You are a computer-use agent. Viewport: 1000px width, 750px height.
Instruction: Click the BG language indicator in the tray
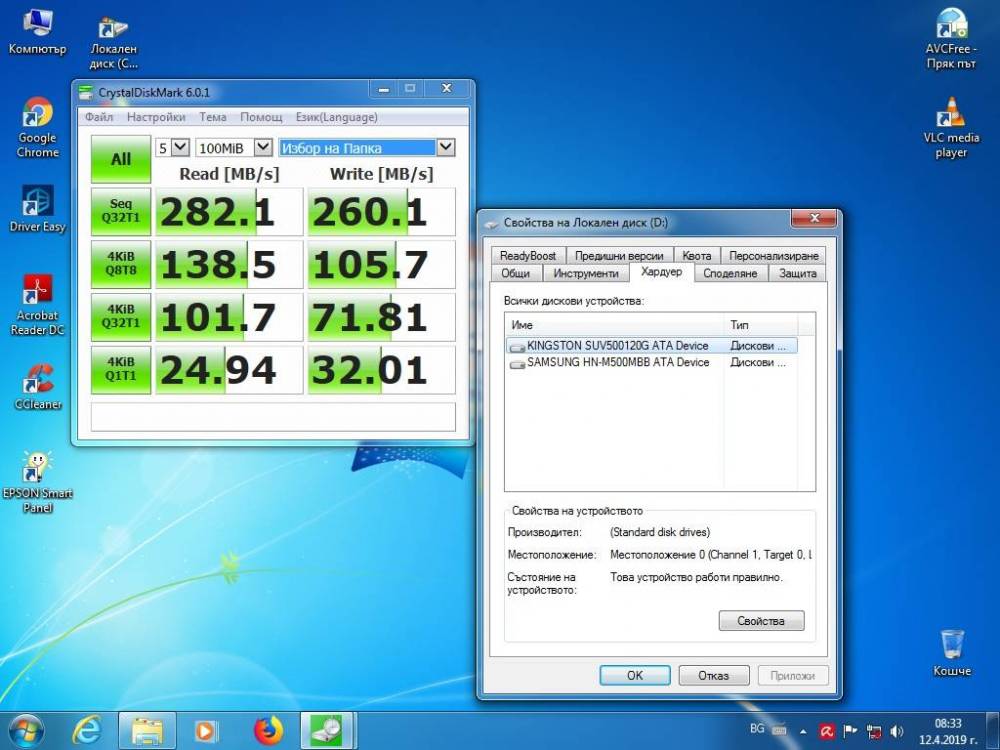[757, 728]
